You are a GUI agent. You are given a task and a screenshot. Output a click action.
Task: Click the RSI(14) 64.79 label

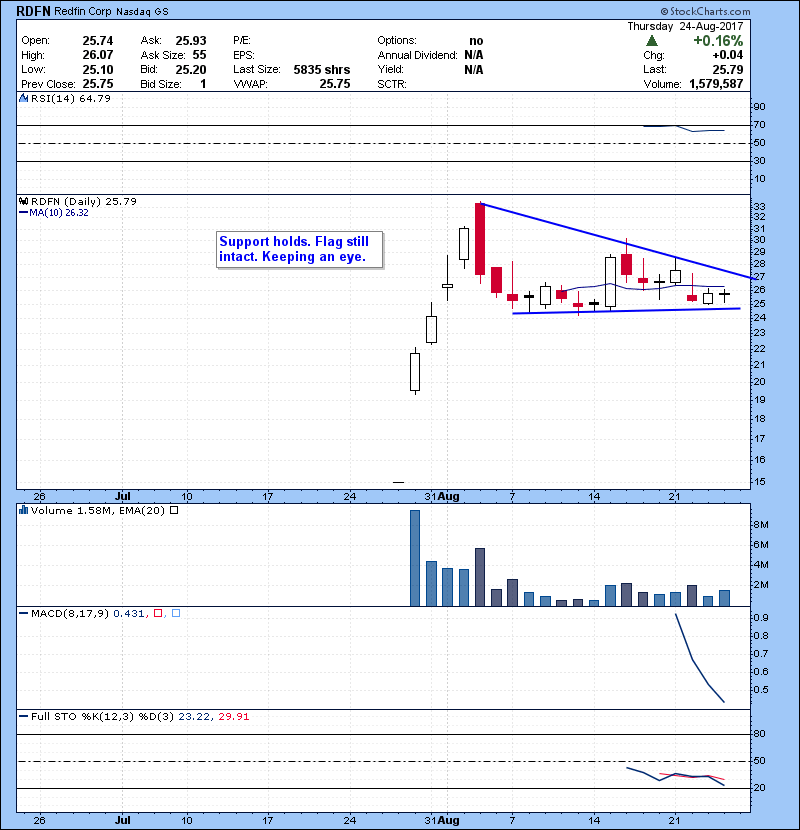71,98
